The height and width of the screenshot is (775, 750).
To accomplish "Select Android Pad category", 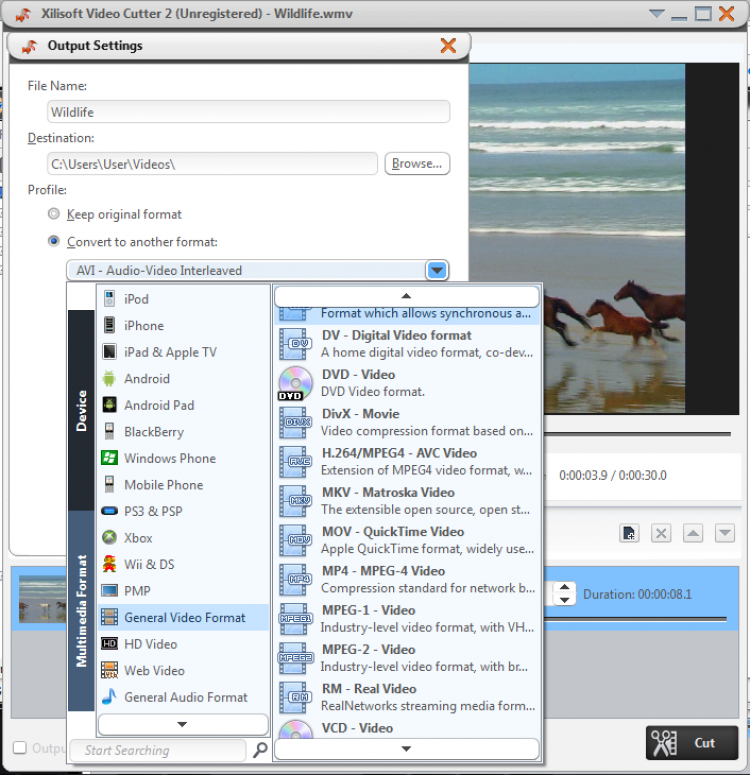I will click(183, 405).
